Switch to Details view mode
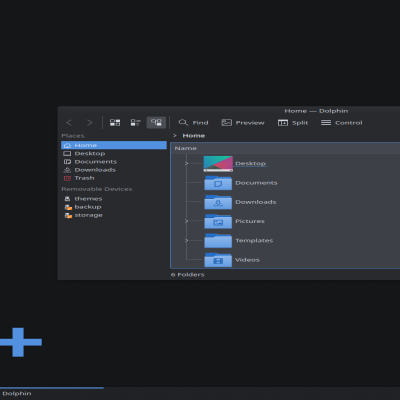Screen dimensions: 400x400 click(x=156, y=123)
